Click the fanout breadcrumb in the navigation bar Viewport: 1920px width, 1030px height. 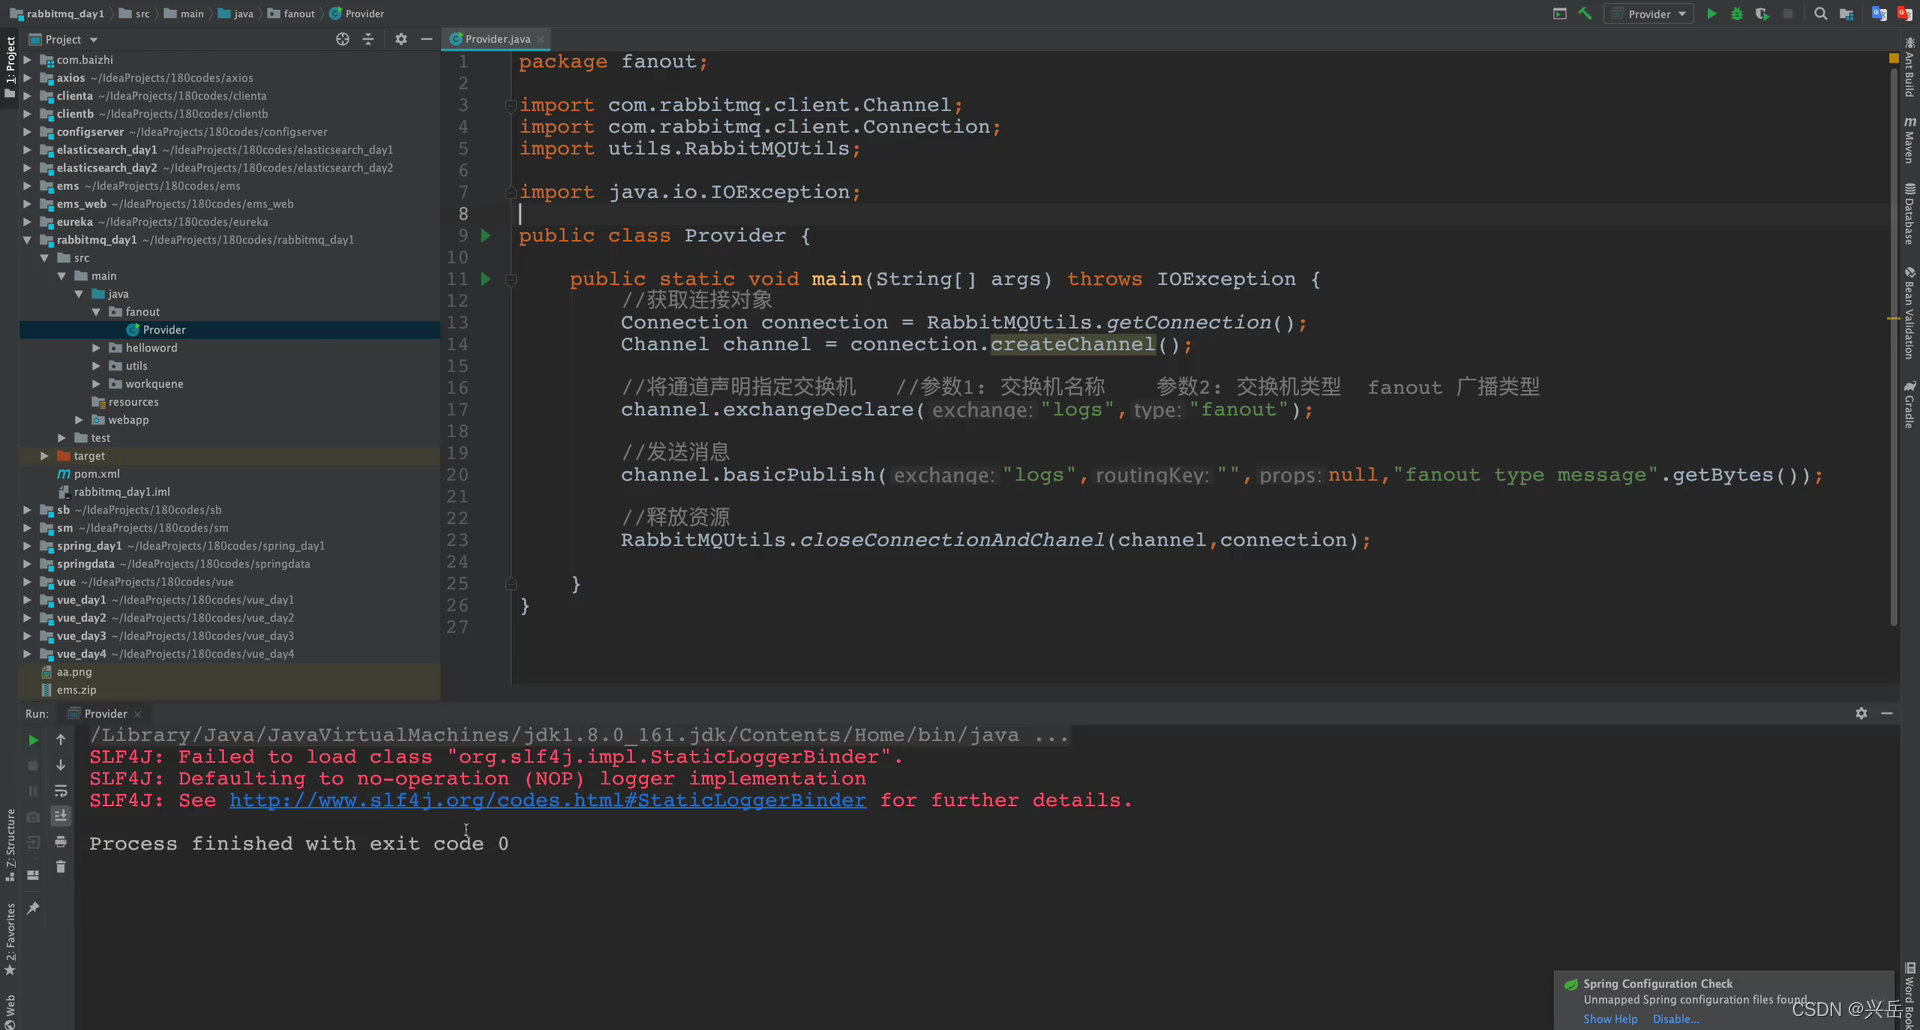click(x=291, y=14)
